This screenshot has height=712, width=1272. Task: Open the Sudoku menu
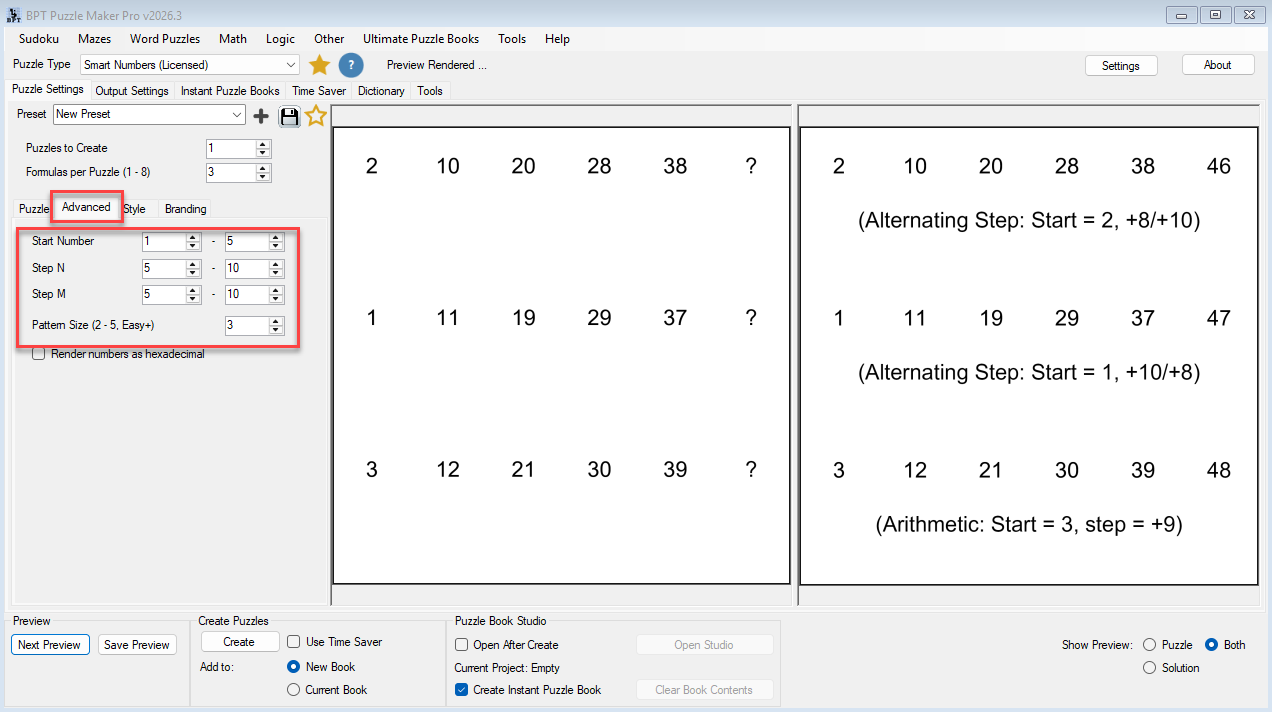click(39, 39)
